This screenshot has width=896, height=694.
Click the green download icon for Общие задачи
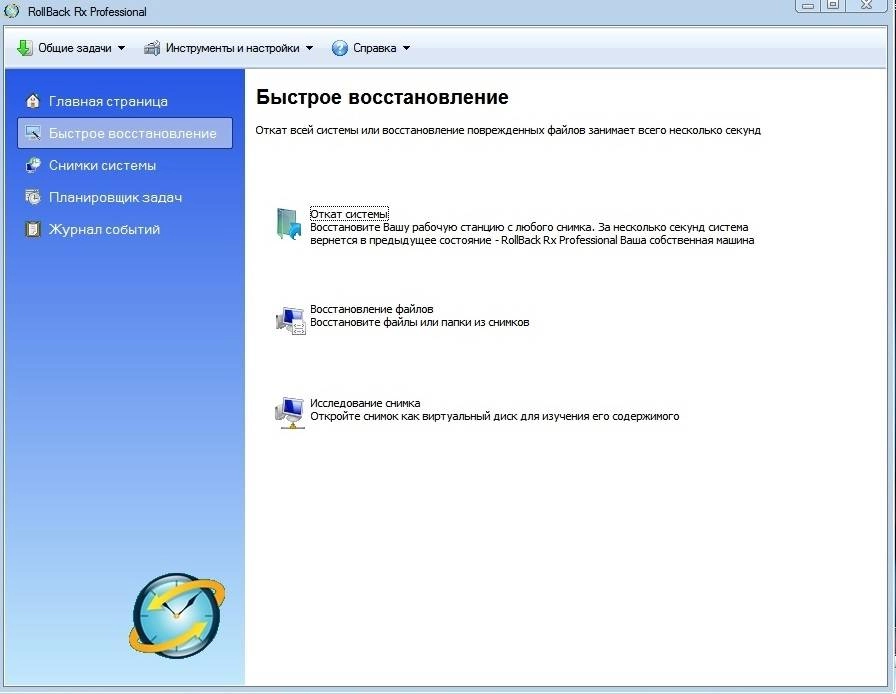(25, 48)
